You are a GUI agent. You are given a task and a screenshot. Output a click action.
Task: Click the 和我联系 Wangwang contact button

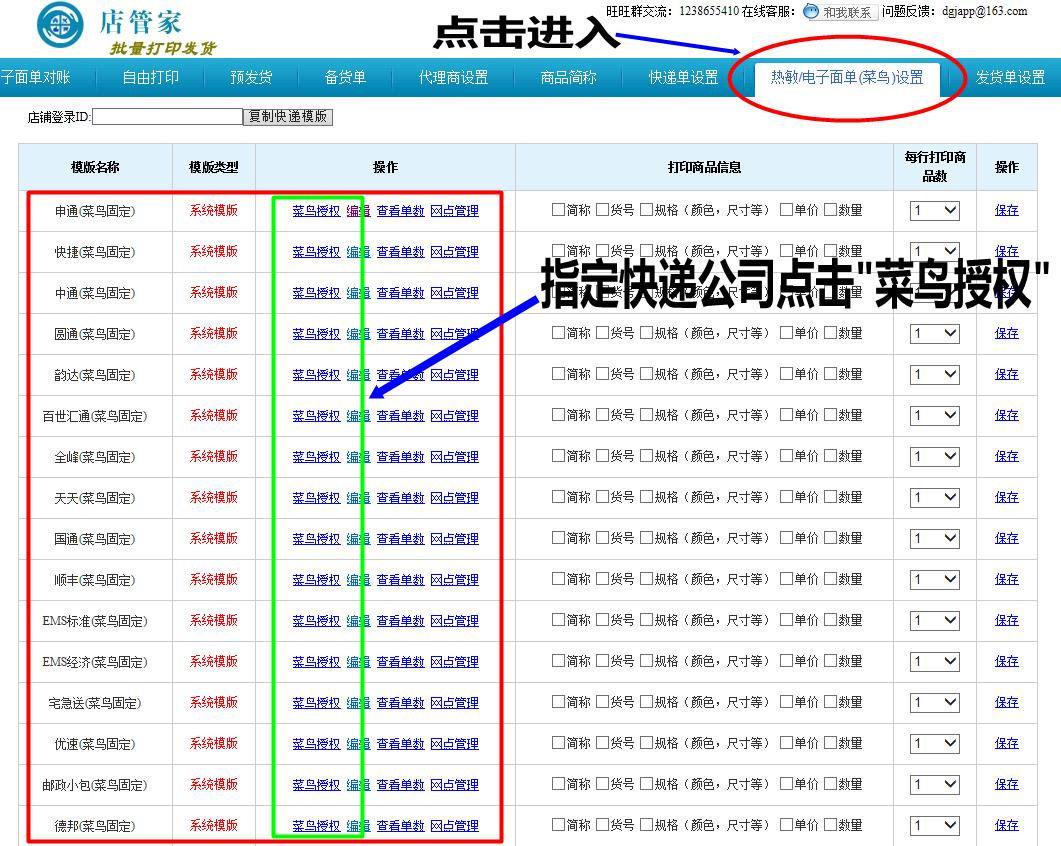tap(841, 12)
